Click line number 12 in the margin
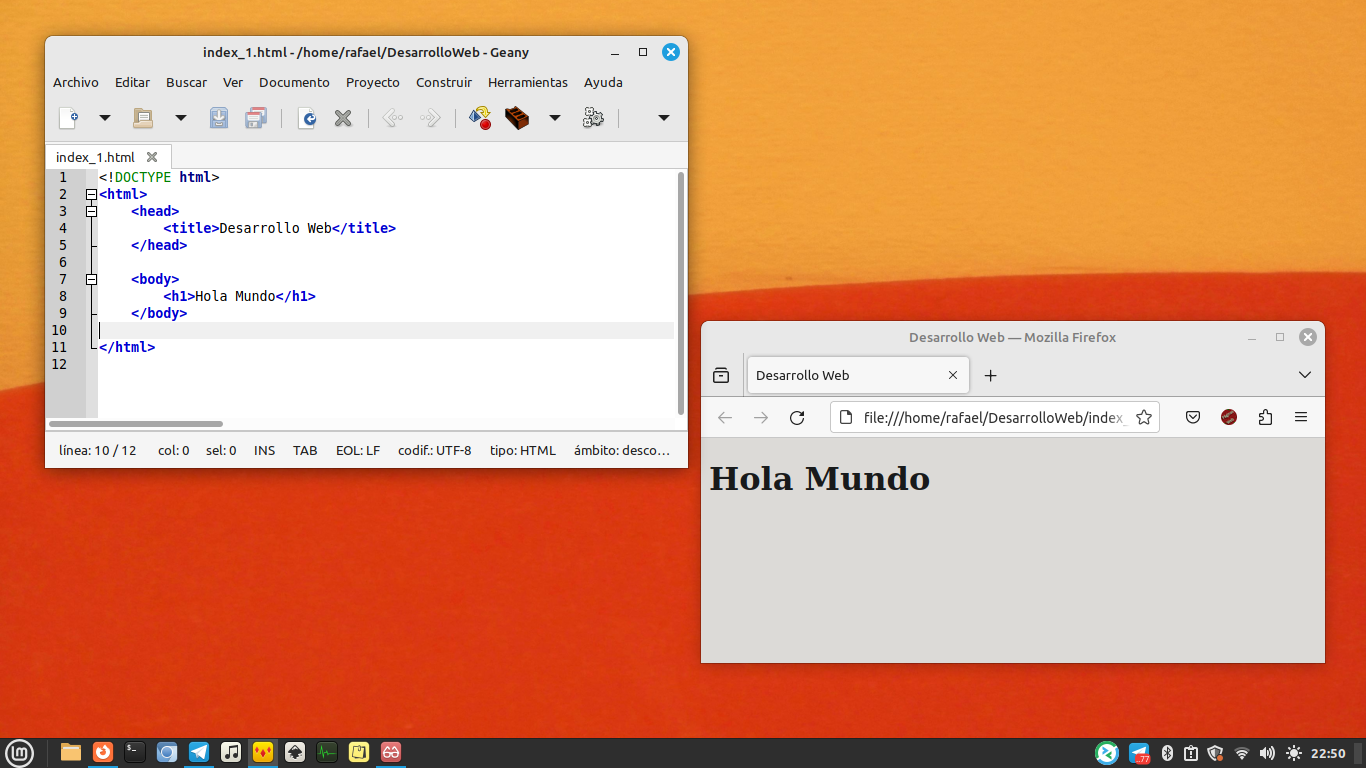The image size is (1366, 768). (x=59, y=364)
